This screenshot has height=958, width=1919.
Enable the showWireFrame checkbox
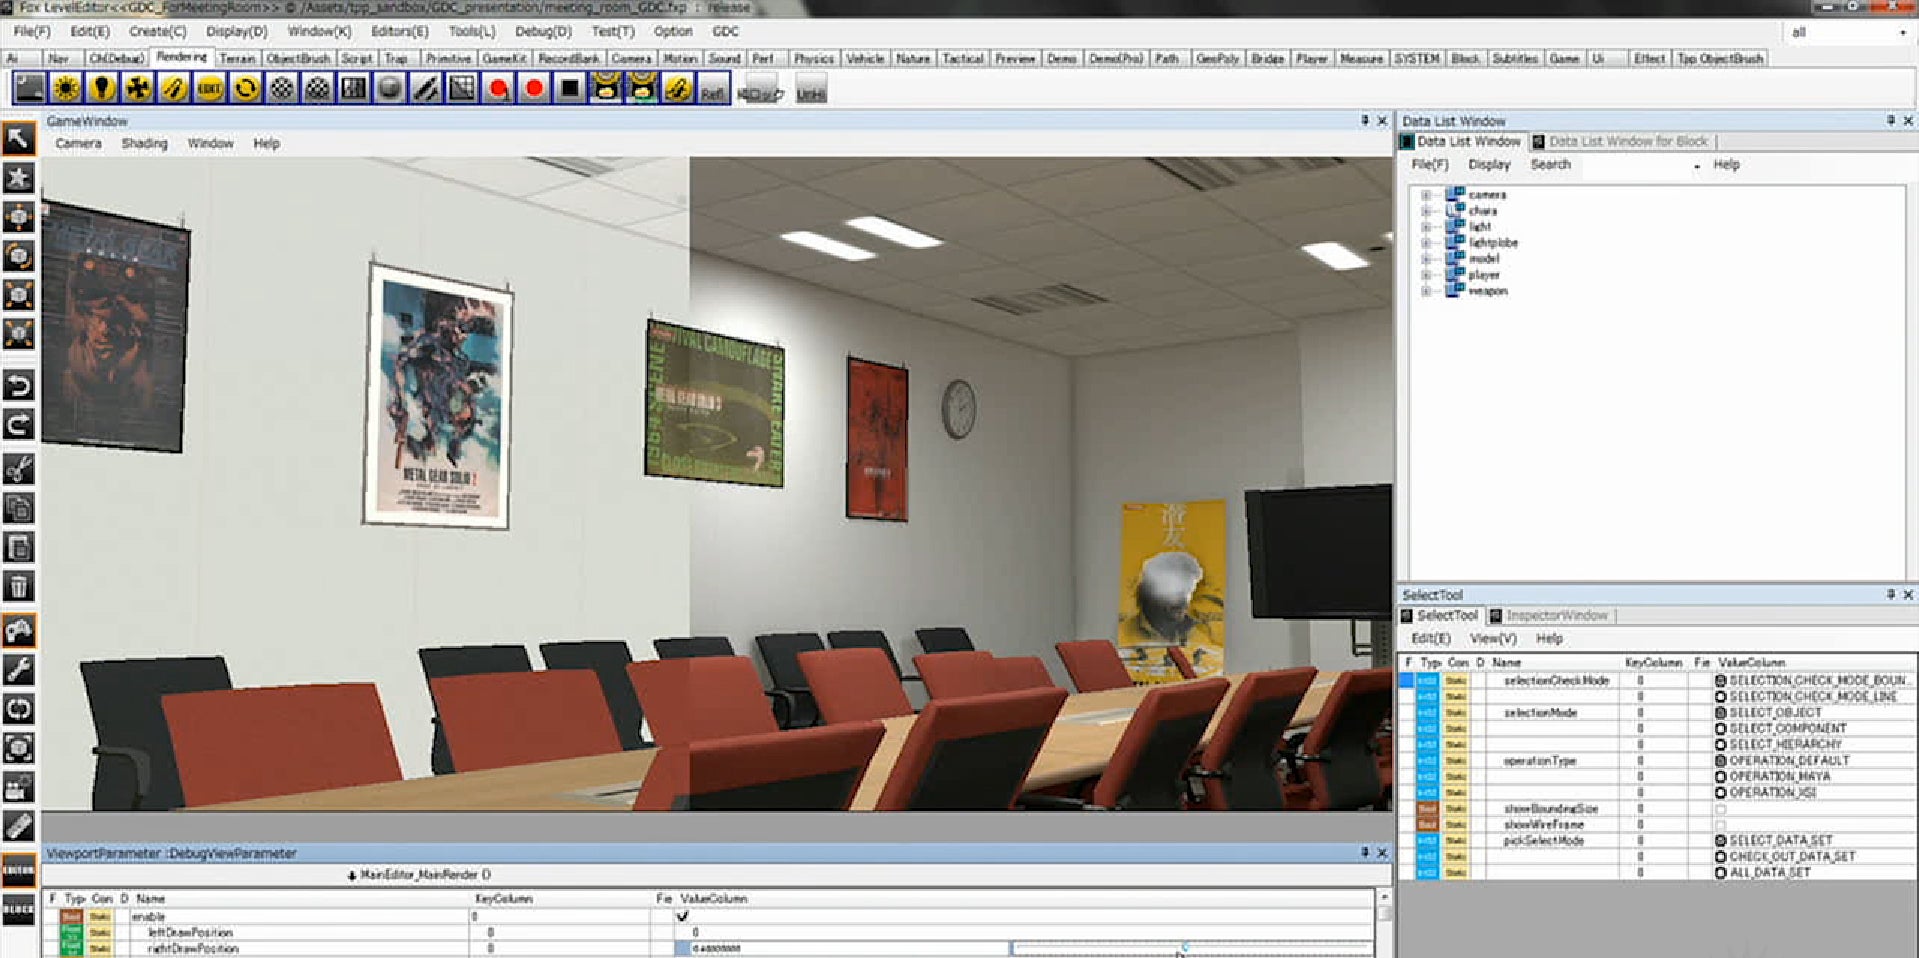1721,825
